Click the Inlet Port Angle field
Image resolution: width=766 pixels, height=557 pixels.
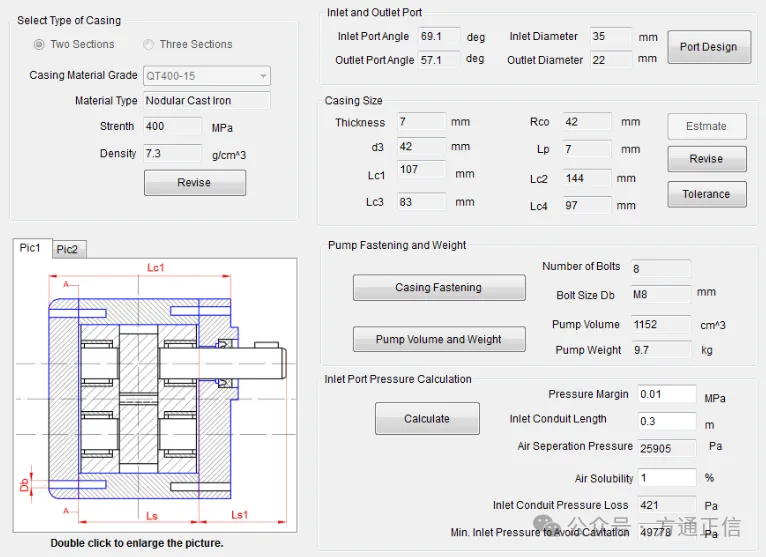point(439,37)
